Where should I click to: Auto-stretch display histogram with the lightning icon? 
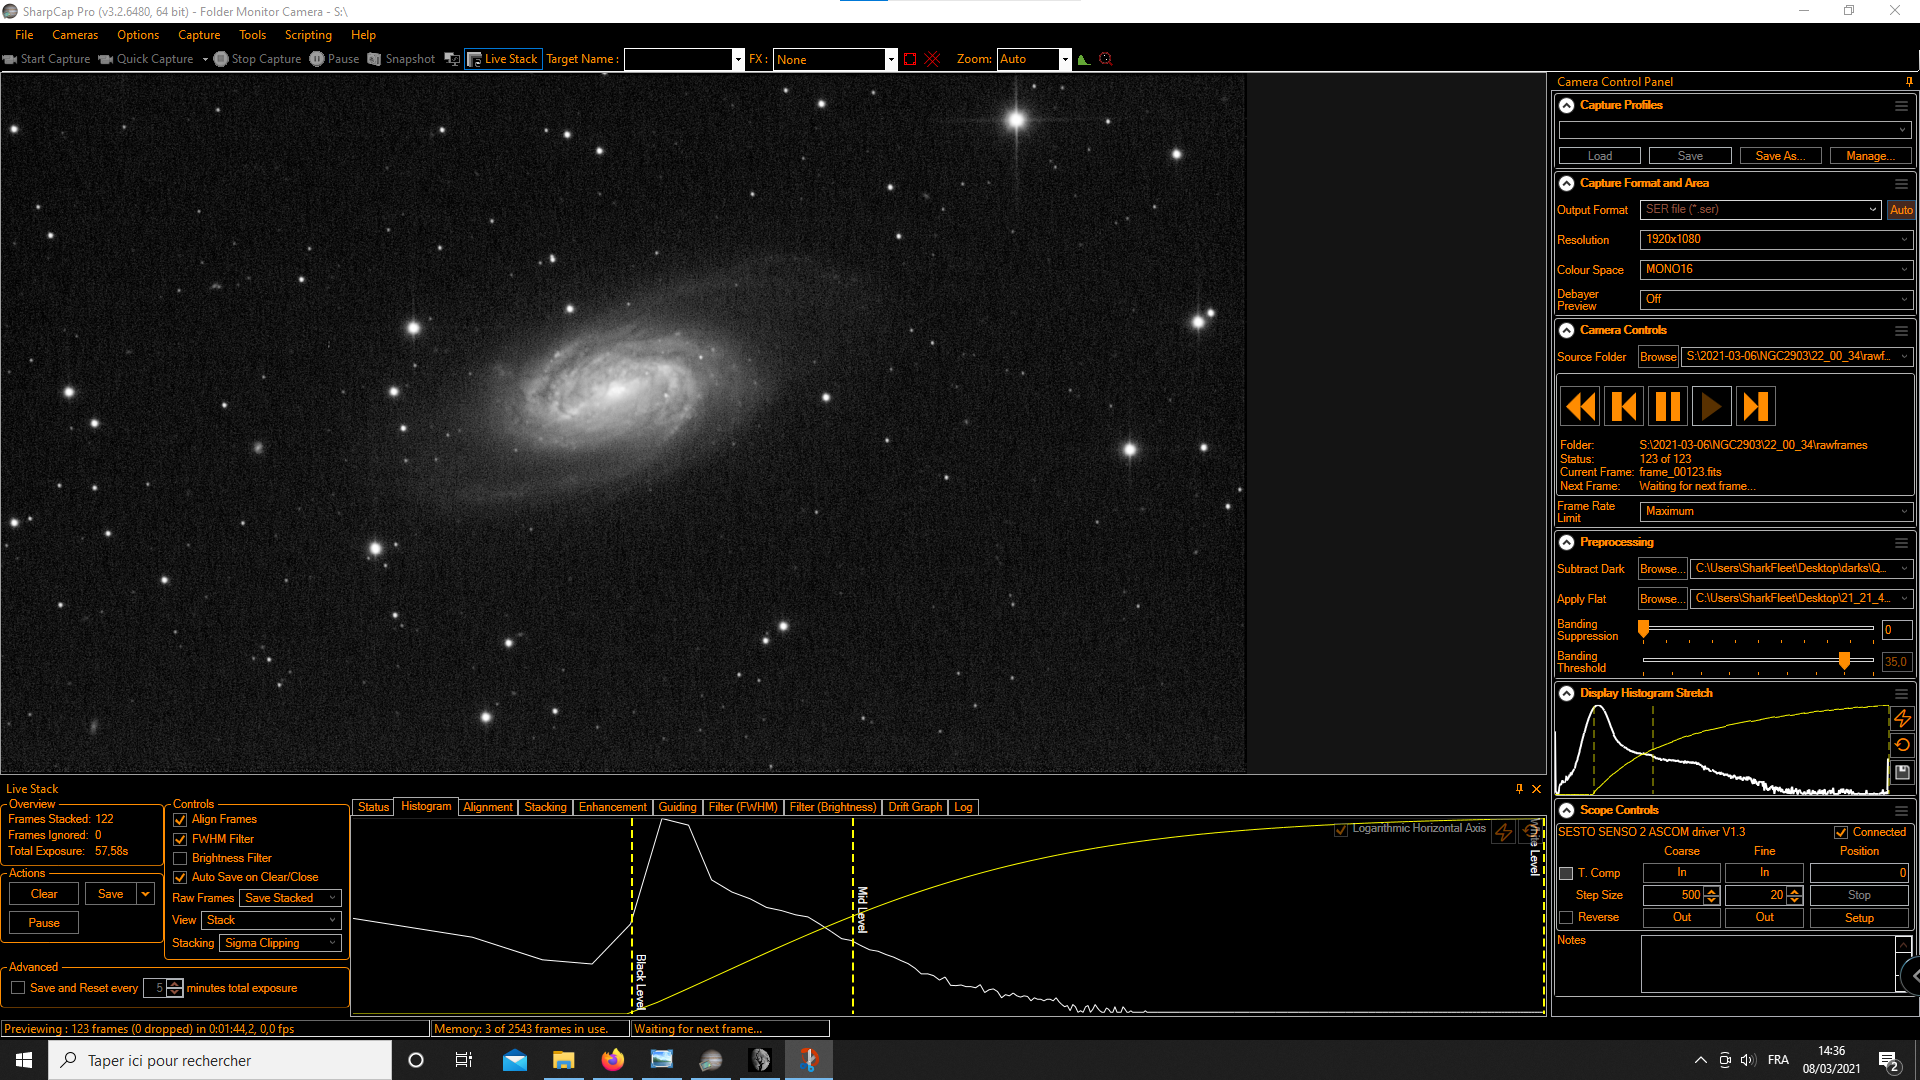click(1902, 718)
